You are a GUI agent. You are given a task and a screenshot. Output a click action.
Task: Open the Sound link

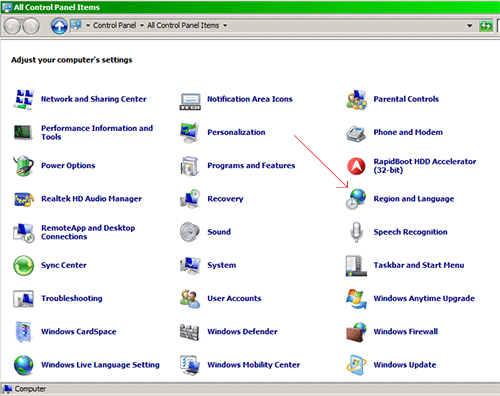(219, 232)
